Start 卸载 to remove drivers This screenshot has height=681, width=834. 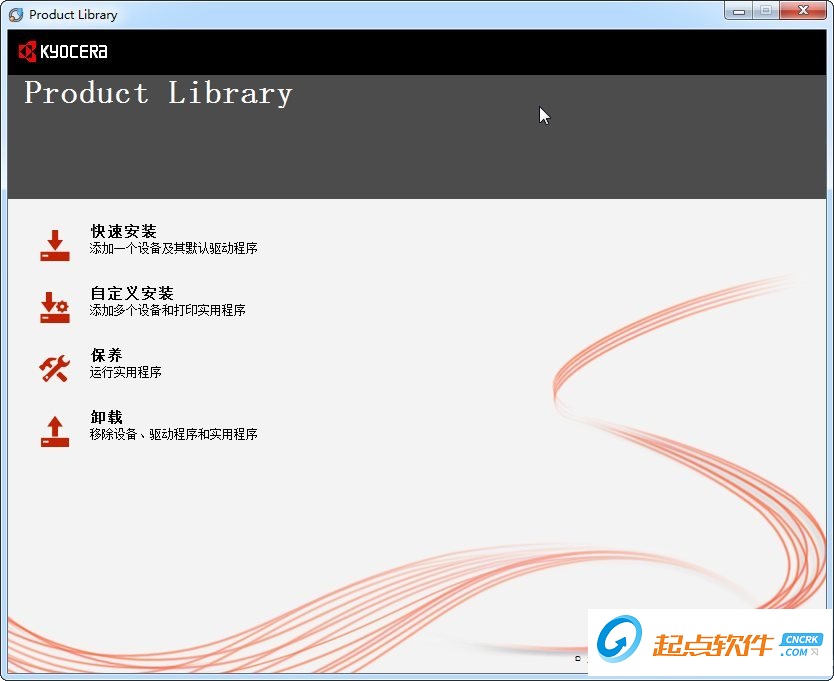107,417
